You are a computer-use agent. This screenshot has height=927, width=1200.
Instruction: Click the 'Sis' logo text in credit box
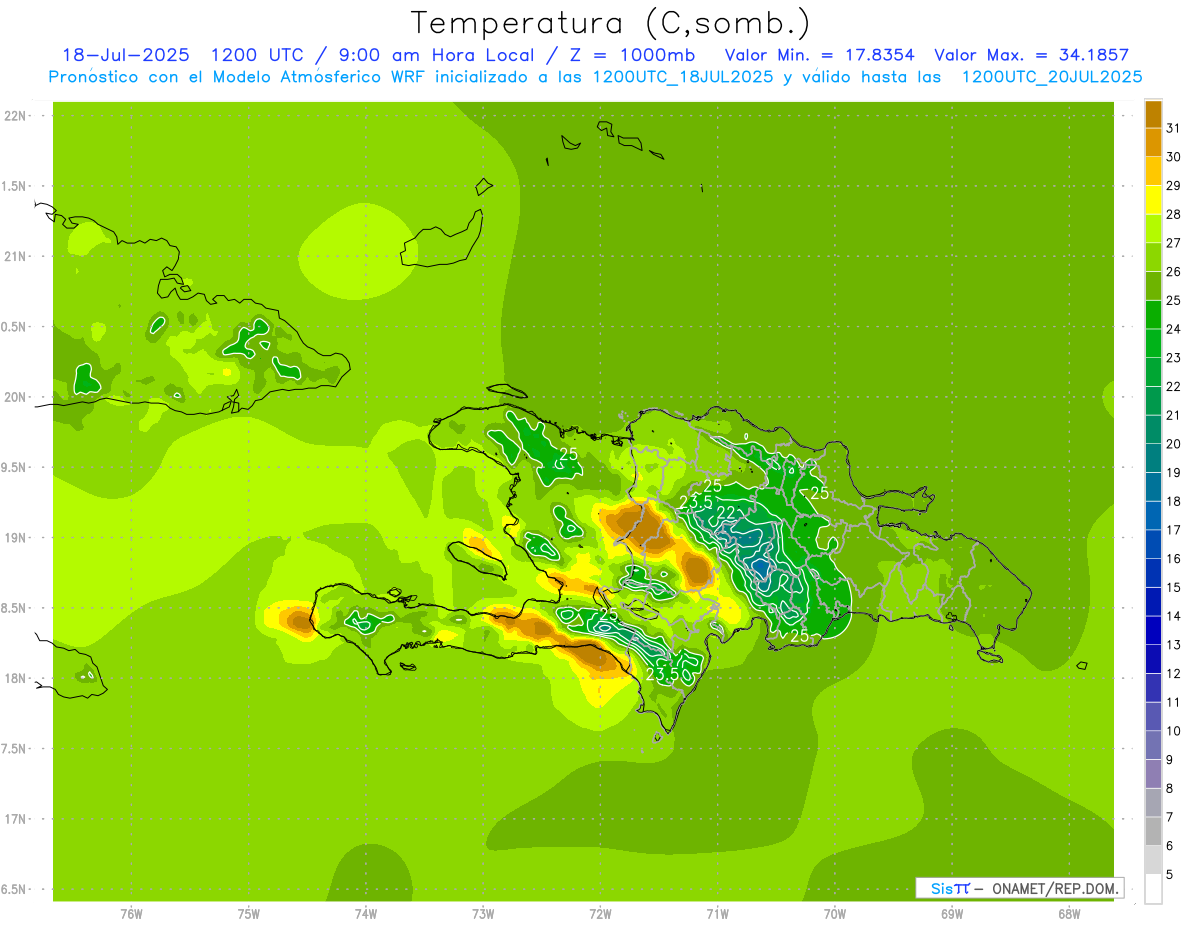pyautogui.click(x=940, y=888)
